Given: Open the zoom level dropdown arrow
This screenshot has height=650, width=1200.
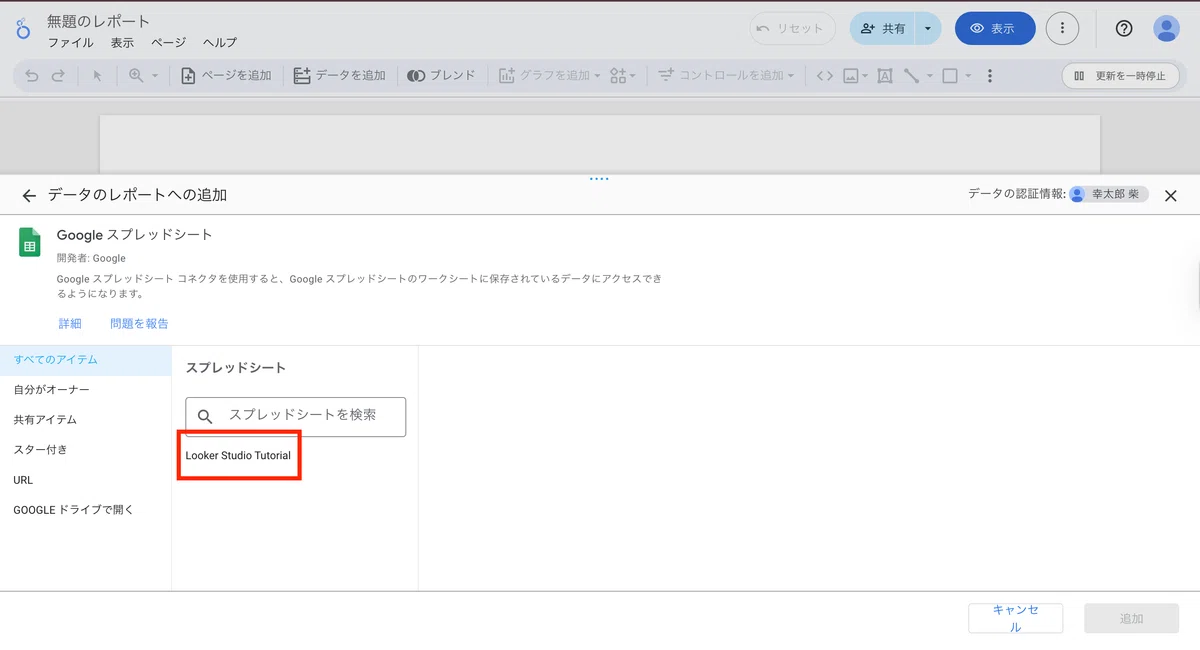Looking at the screenshot, I should click(155, 76).
